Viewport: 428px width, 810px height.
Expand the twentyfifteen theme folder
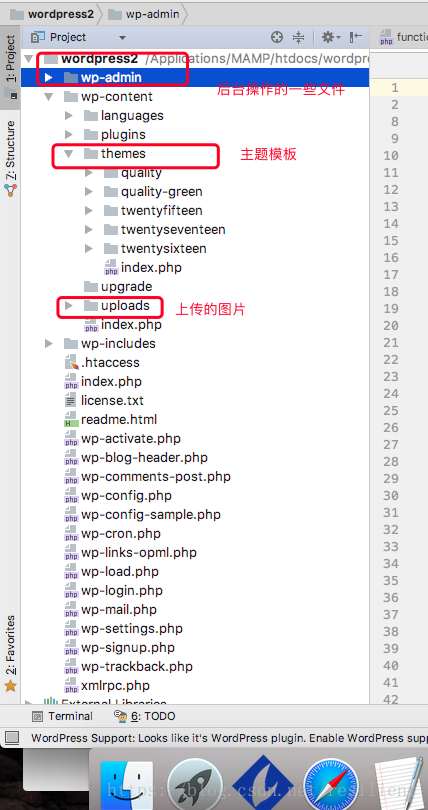pos(89,211)
